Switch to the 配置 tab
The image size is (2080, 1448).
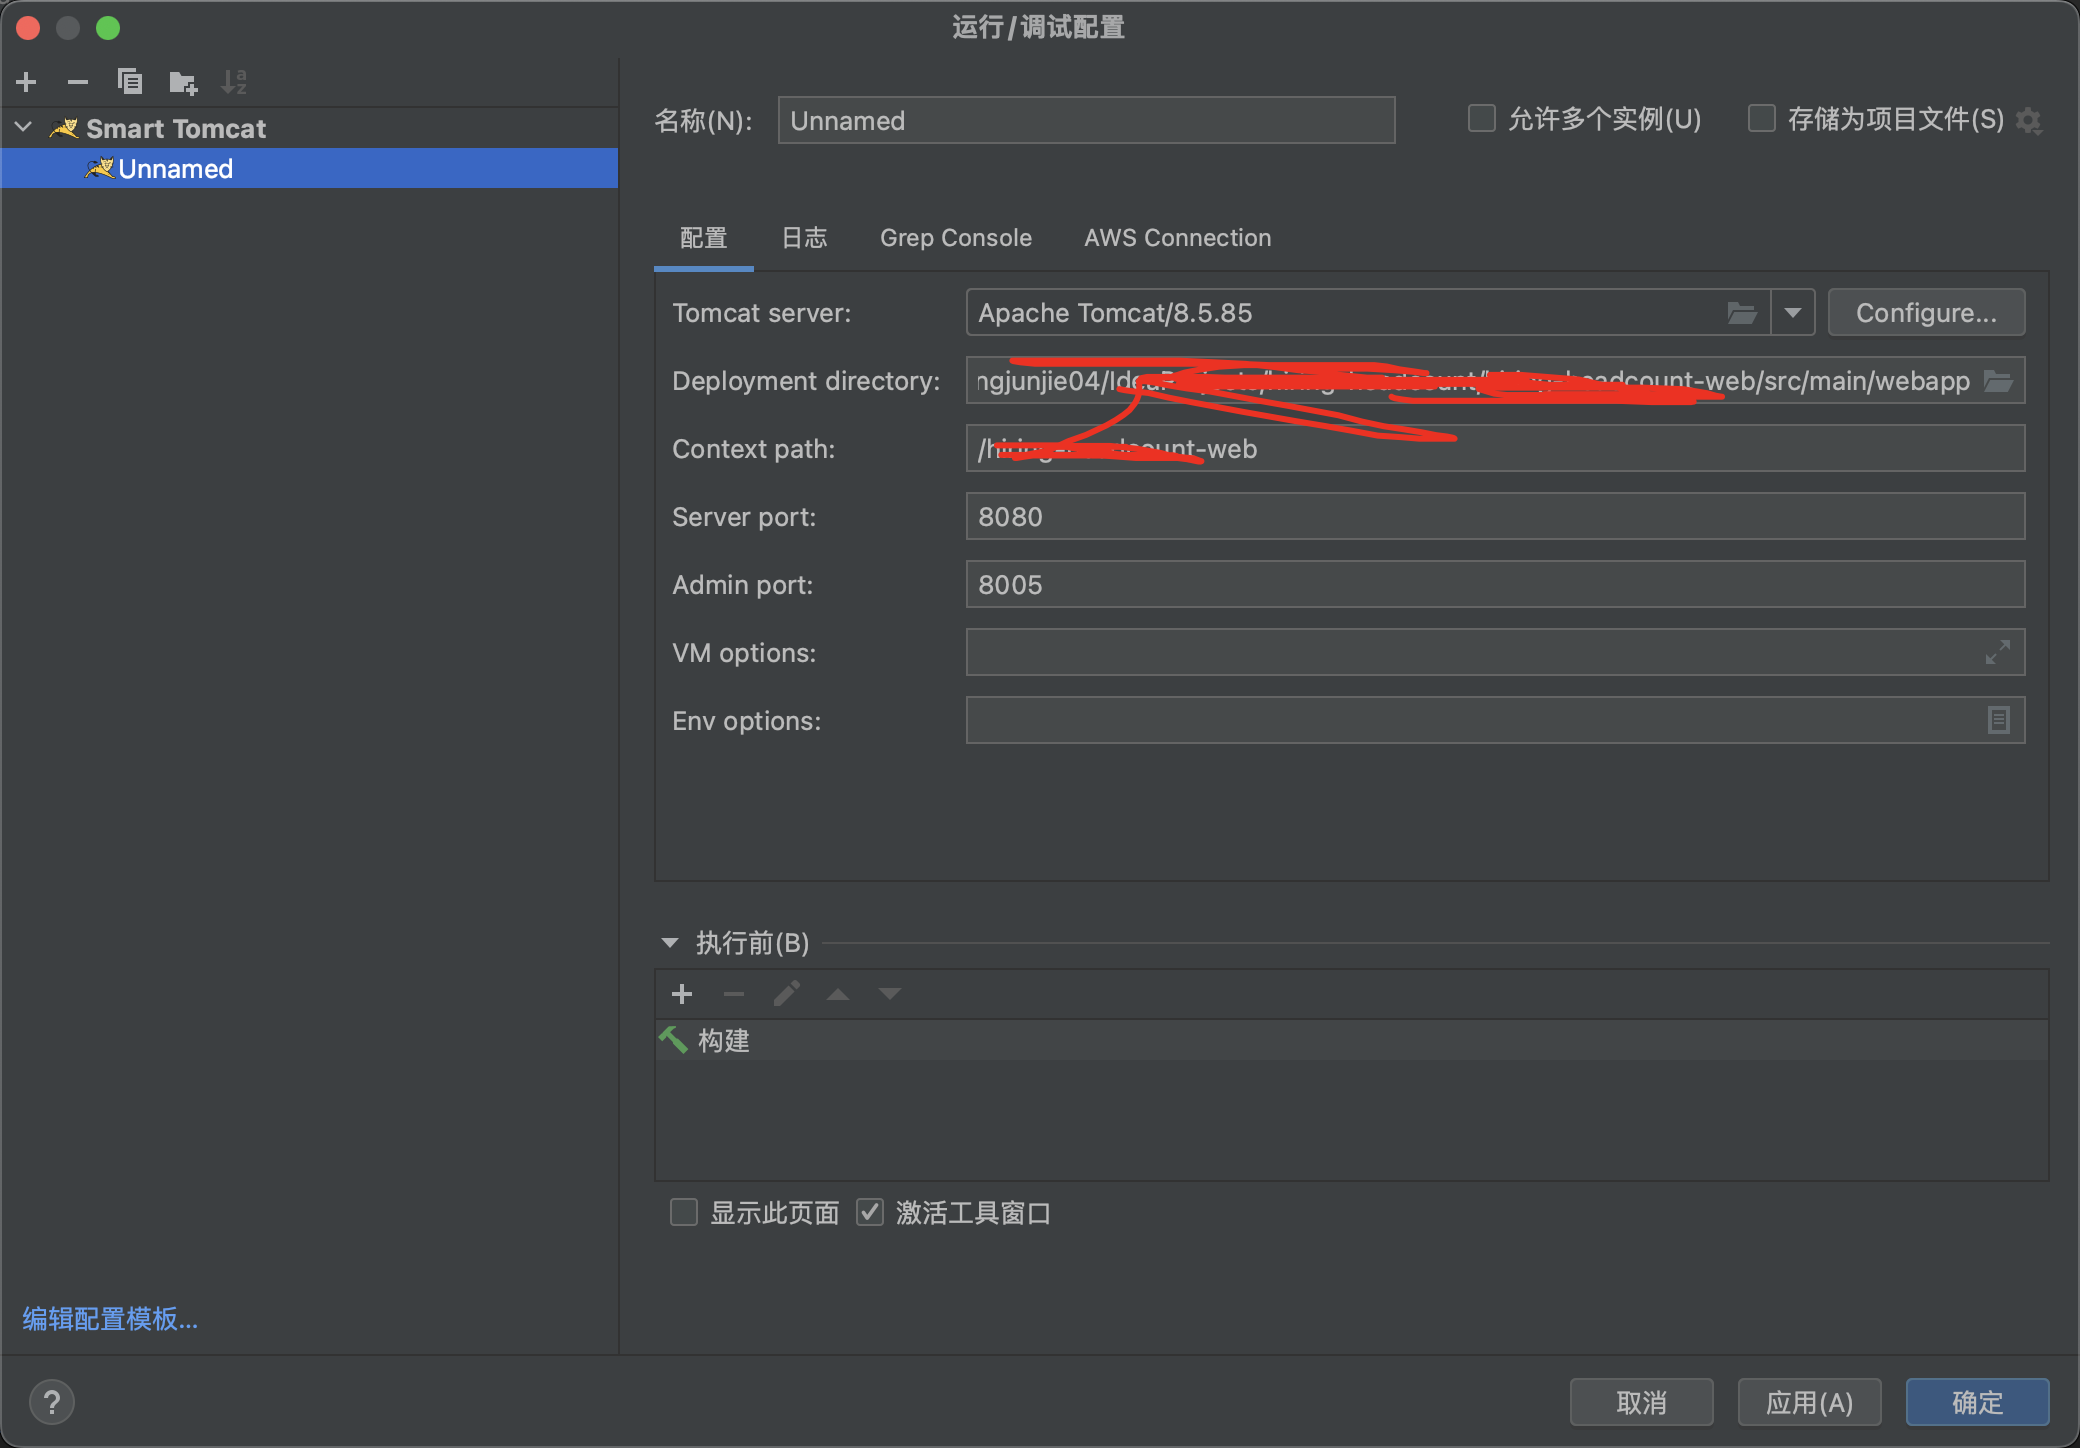click(x=703, y=238)
